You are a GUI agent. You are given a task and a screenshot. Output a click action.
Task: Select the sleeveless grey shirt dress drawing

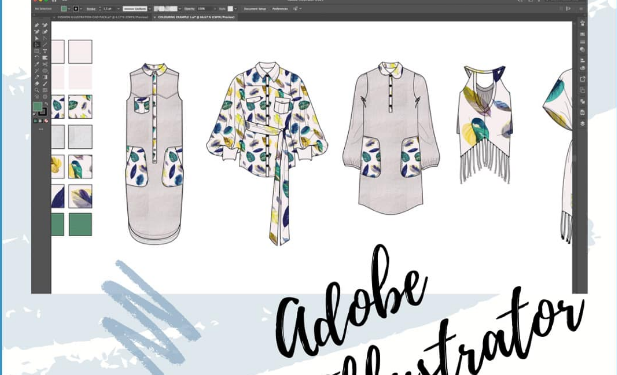(155, 153)
